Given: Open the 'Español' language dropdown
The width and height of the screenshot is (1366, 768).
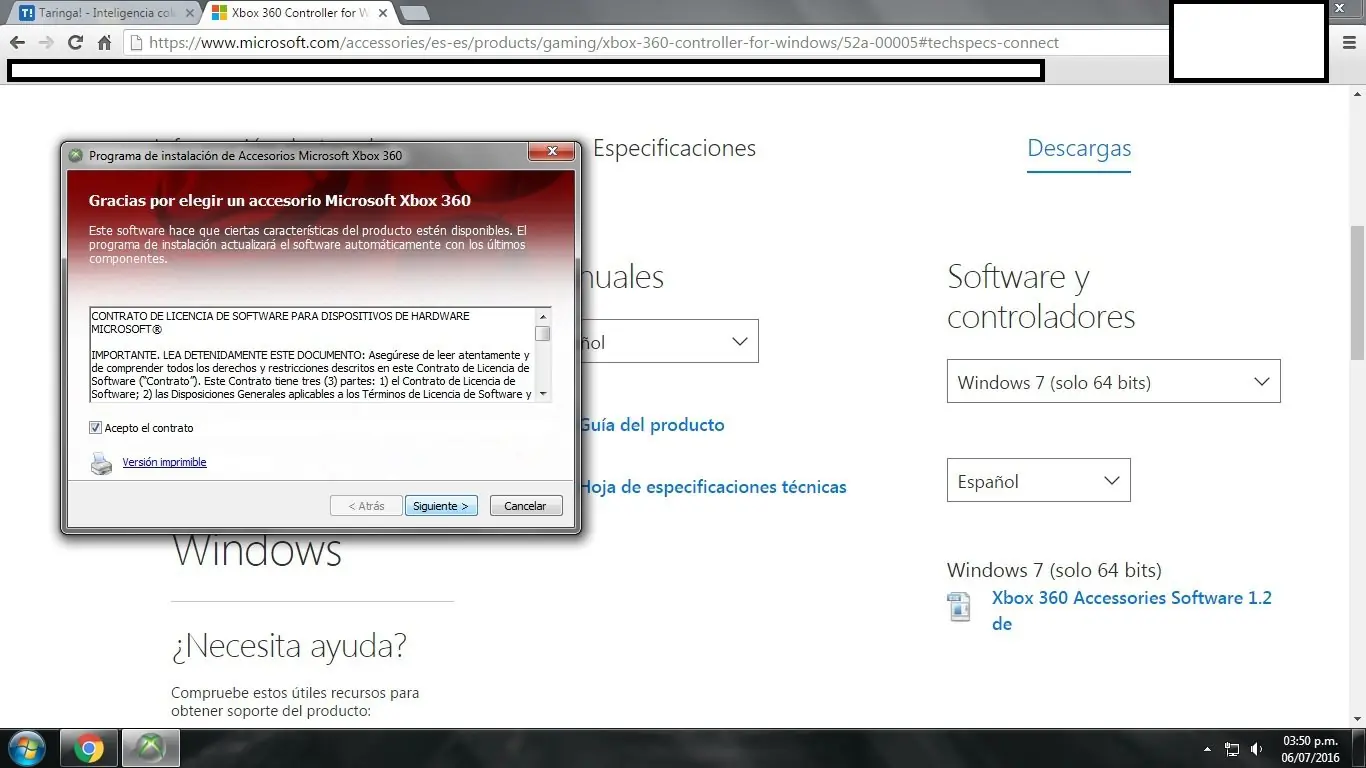Looking at the screenshot, I should click(x=1038, y=481).
